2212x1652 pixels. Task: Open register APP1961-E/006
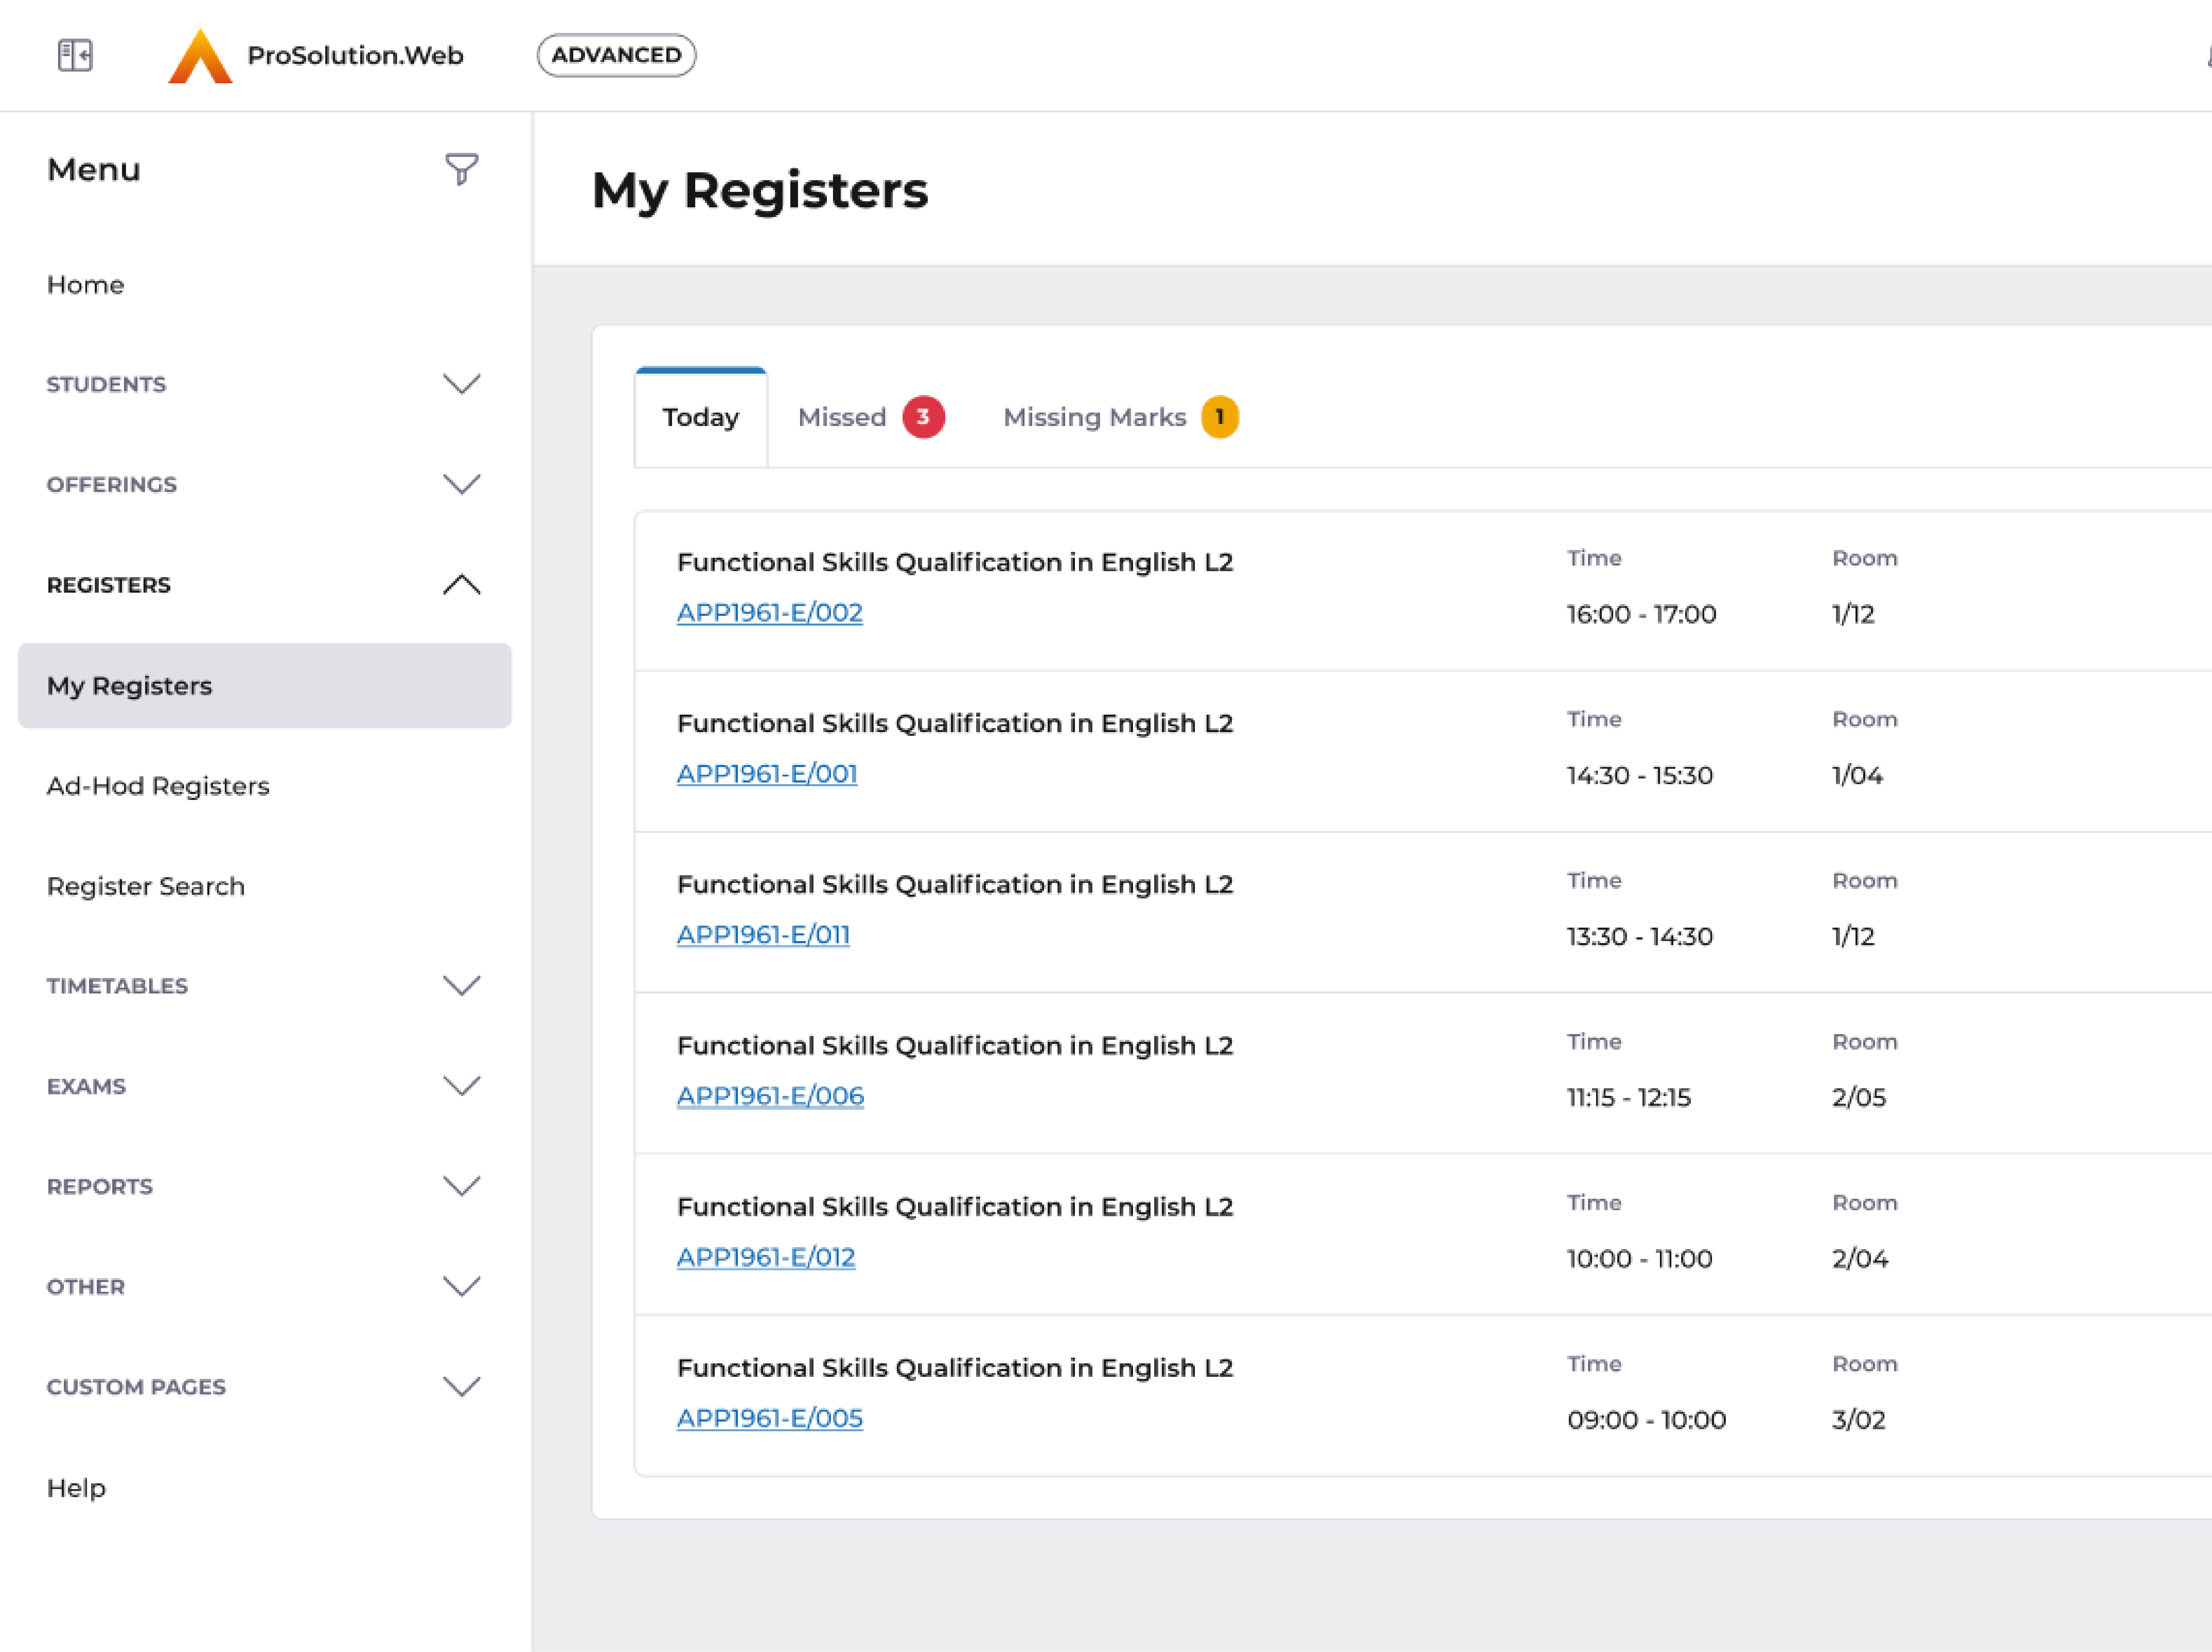coord(770,1096)
